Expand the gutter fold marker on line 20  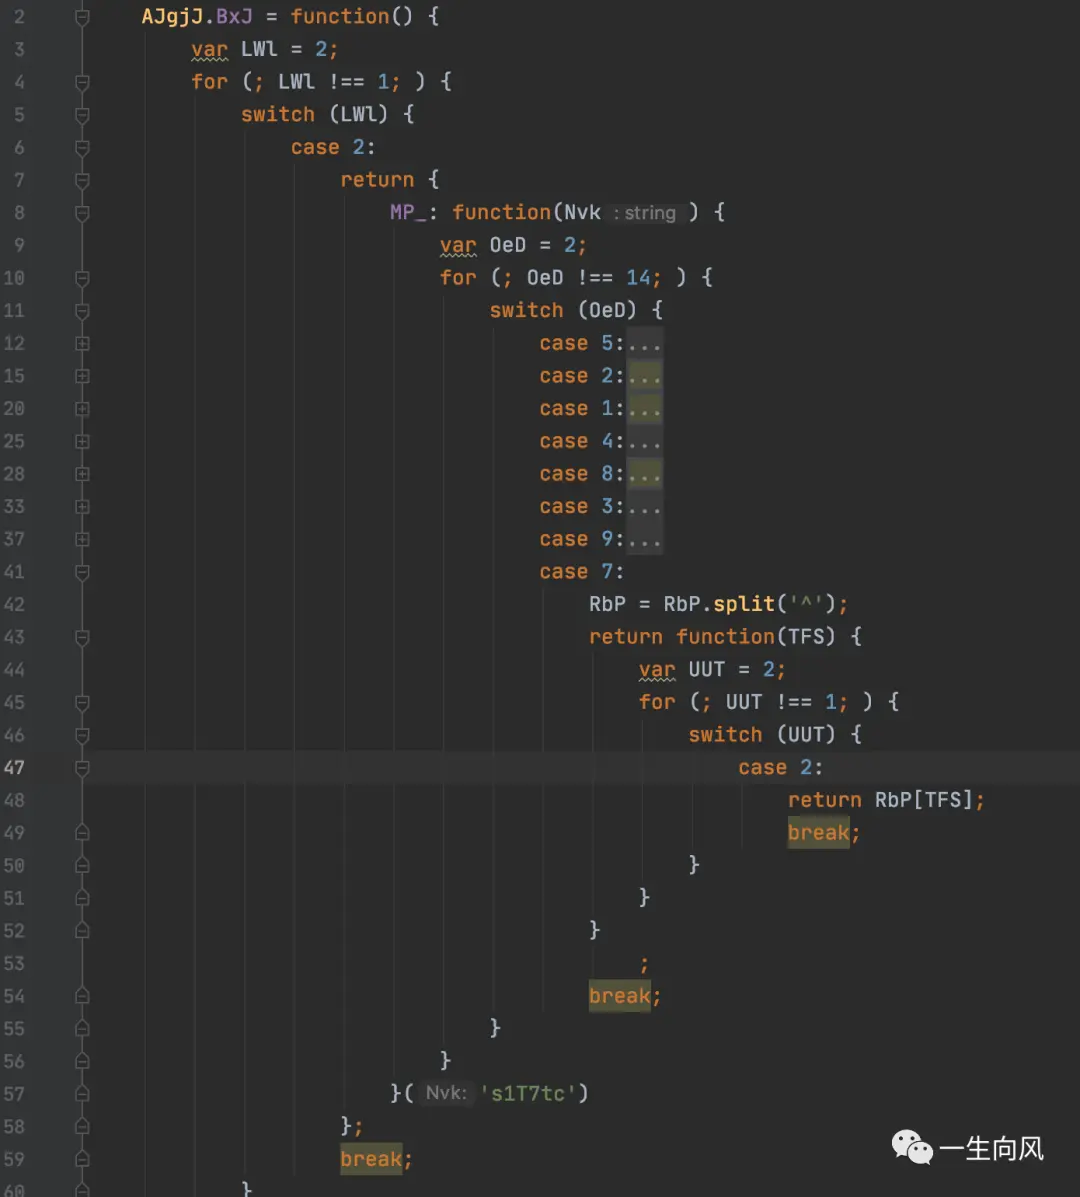(x=82, y=408)
